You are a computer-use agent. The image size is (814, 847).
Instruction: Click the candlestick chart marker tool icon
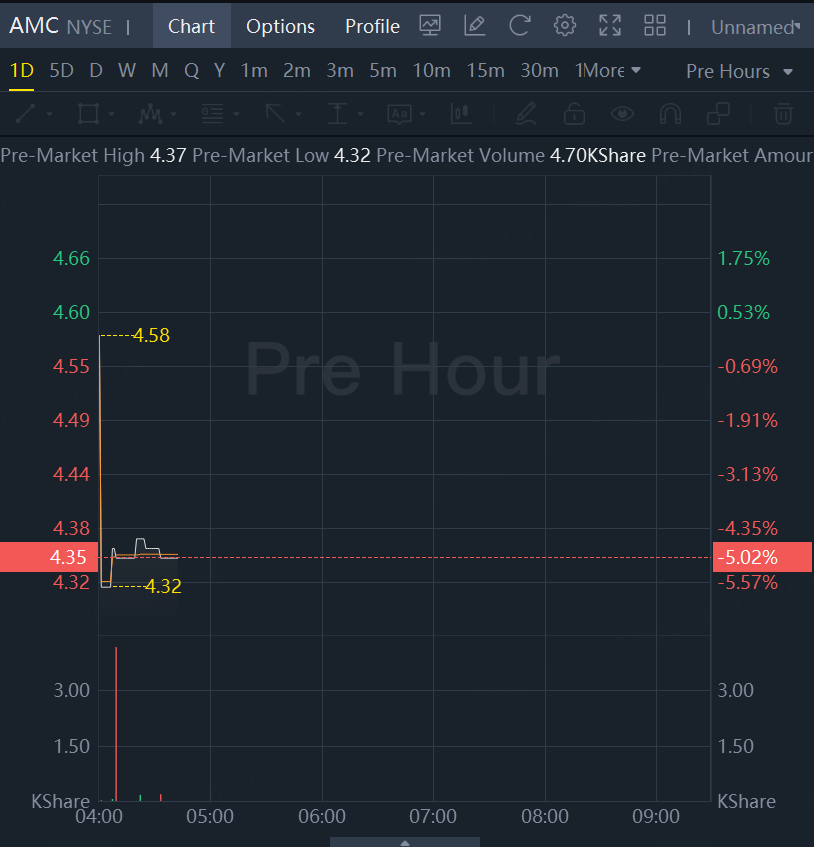coord(461,114)
